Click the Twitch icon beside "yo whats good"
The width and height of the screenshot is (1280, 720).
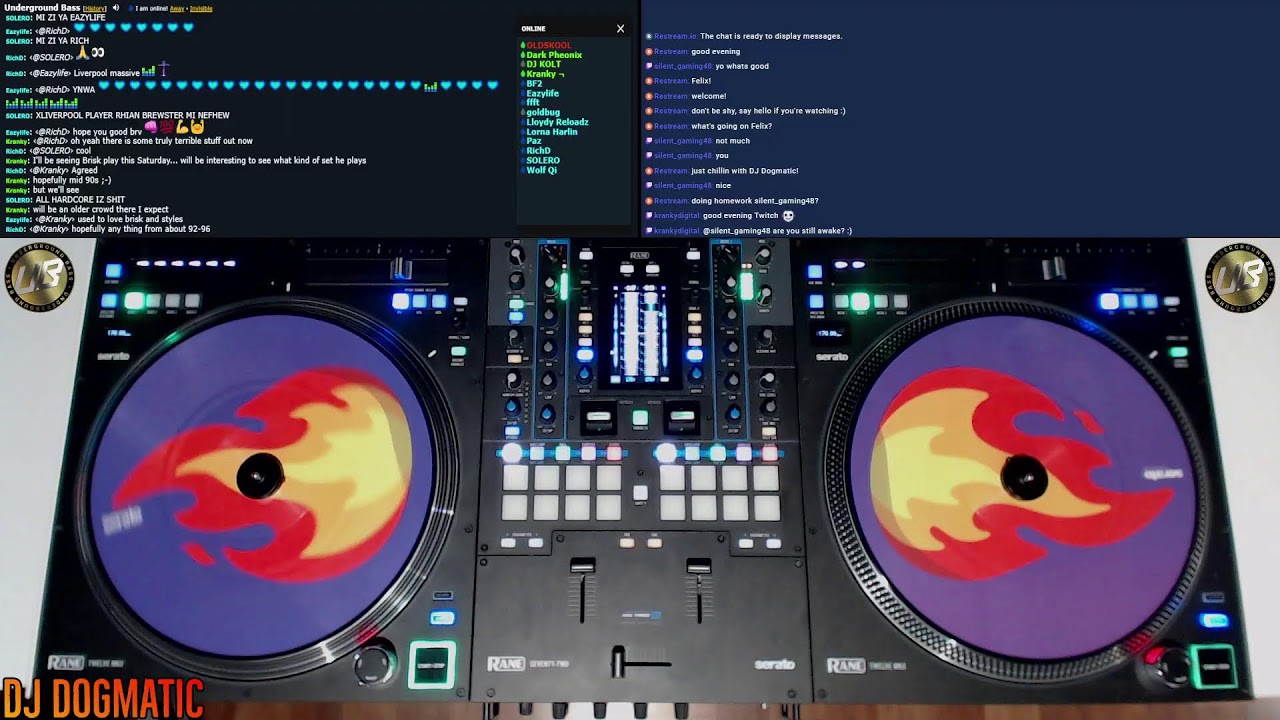point(650,66)
